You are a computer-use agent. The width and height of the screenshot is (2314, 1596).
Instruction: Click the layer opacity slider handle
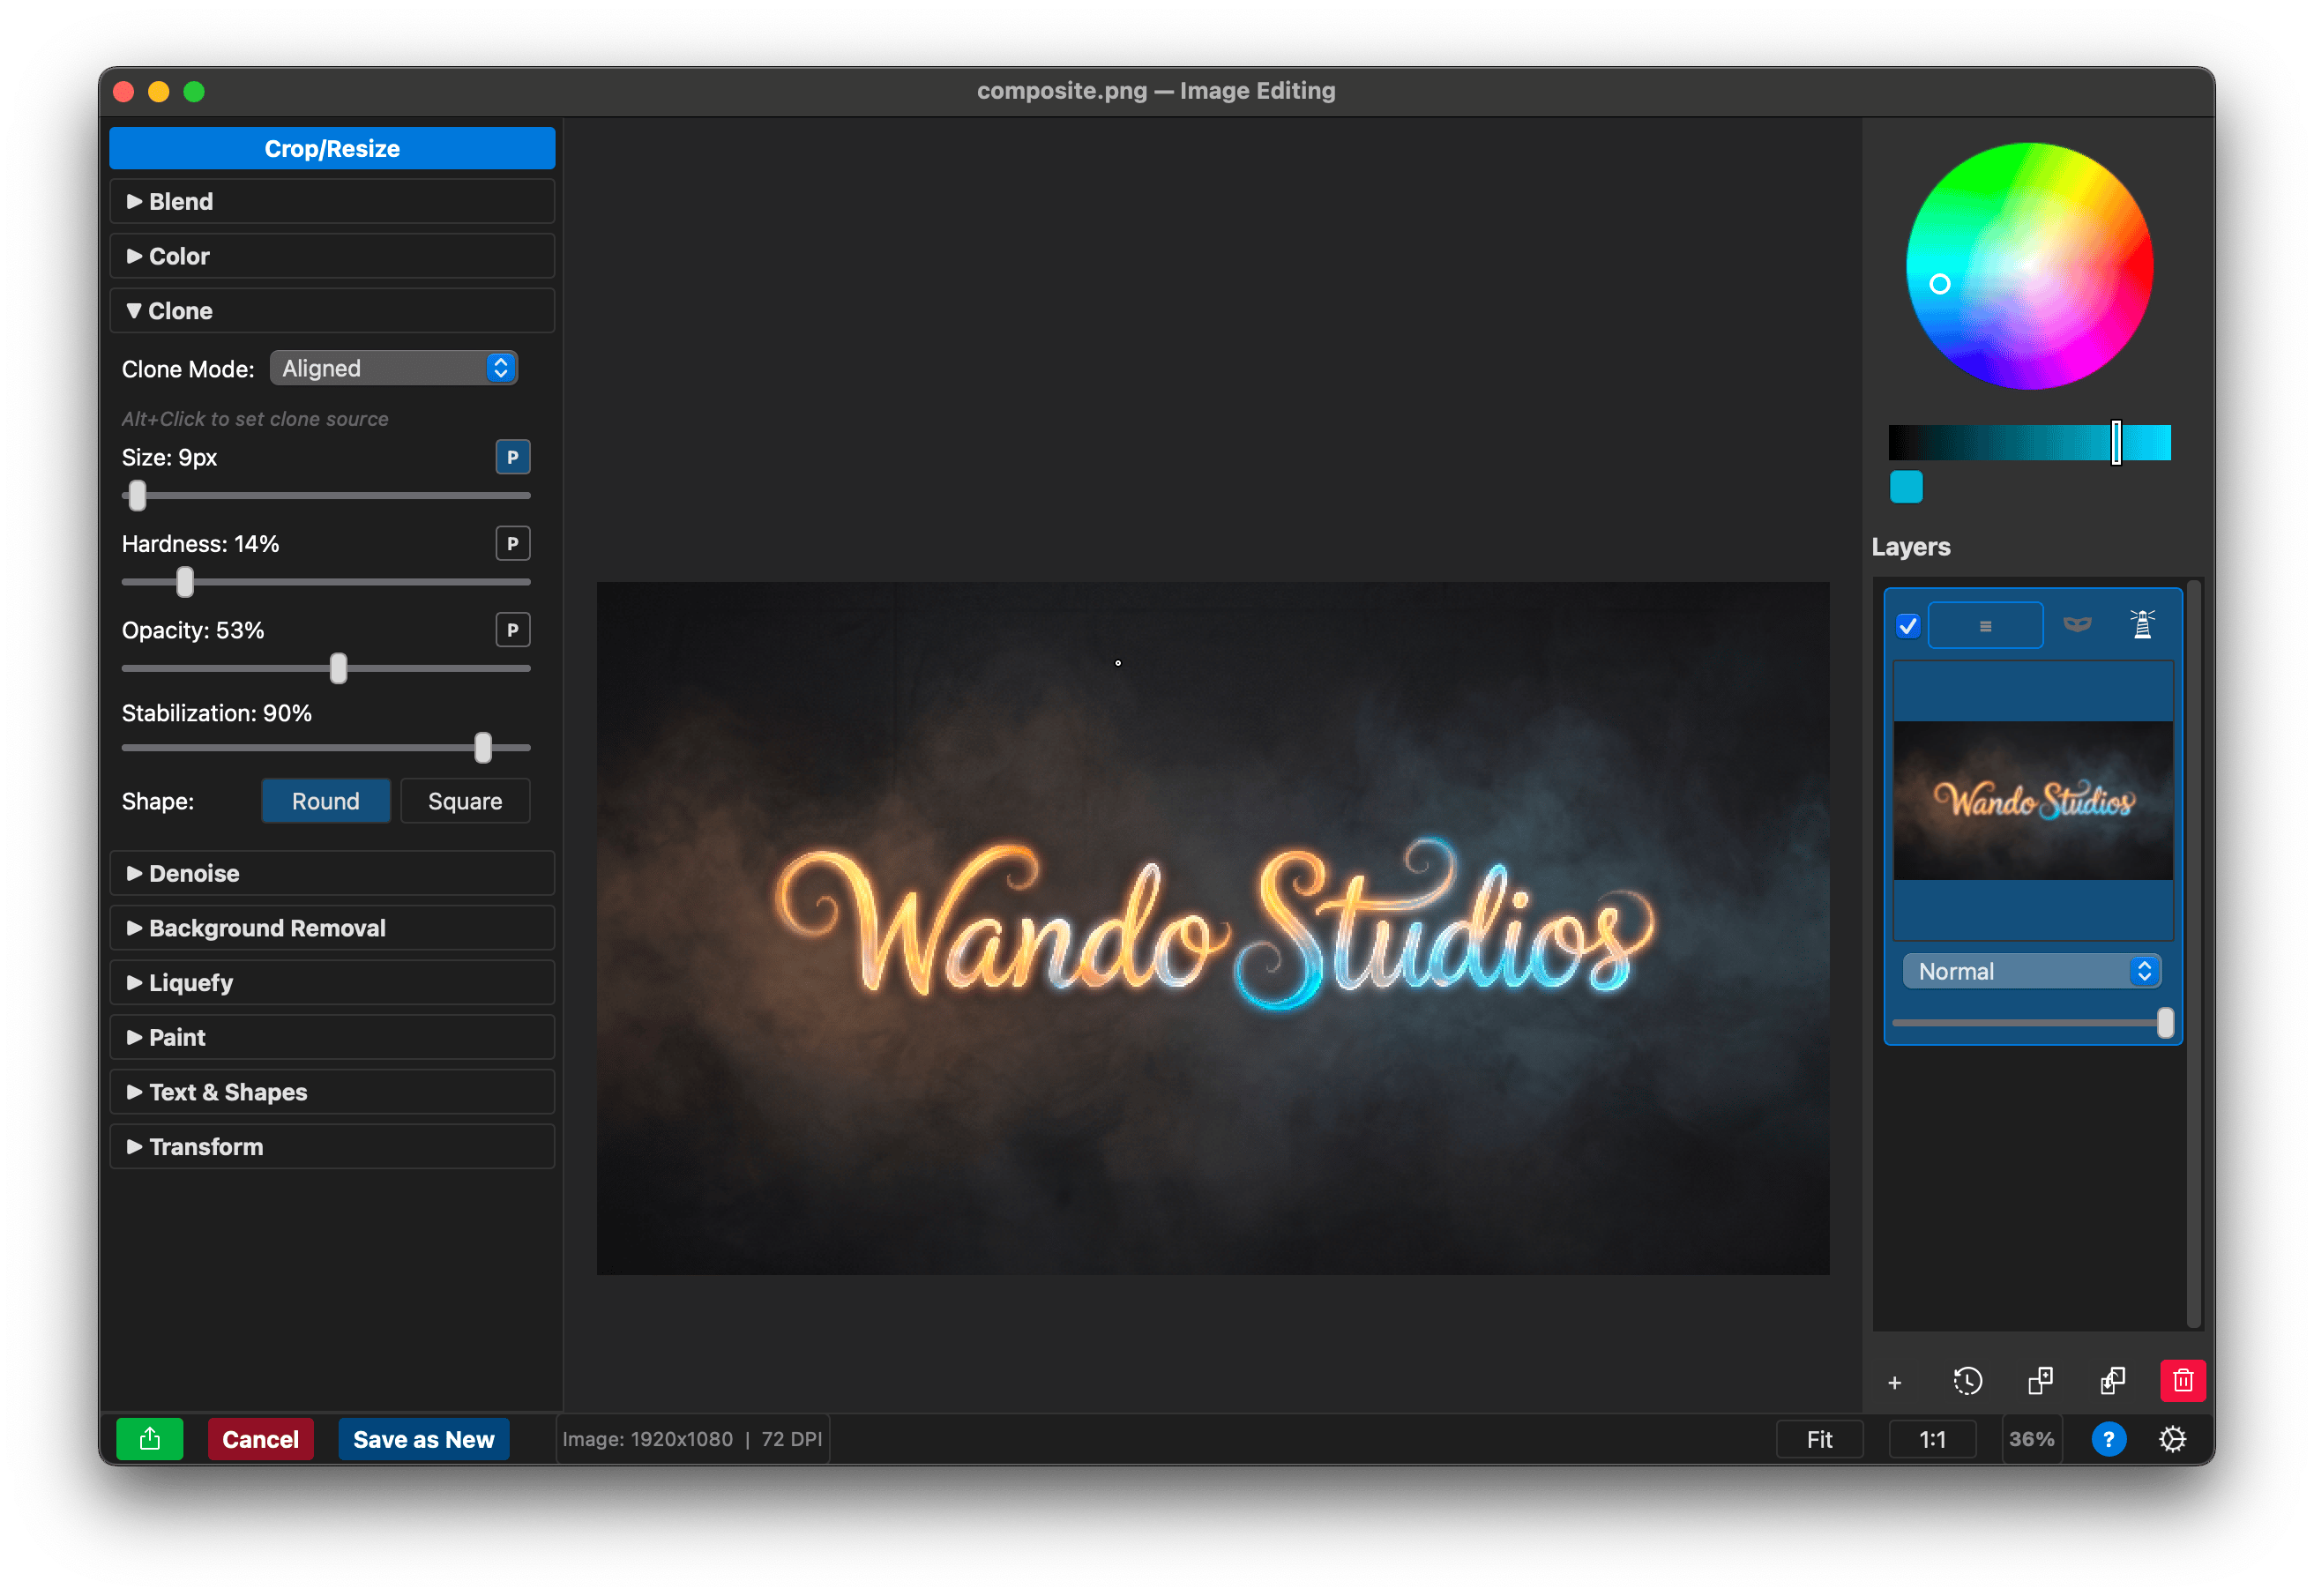(x=2165, y=1023)
